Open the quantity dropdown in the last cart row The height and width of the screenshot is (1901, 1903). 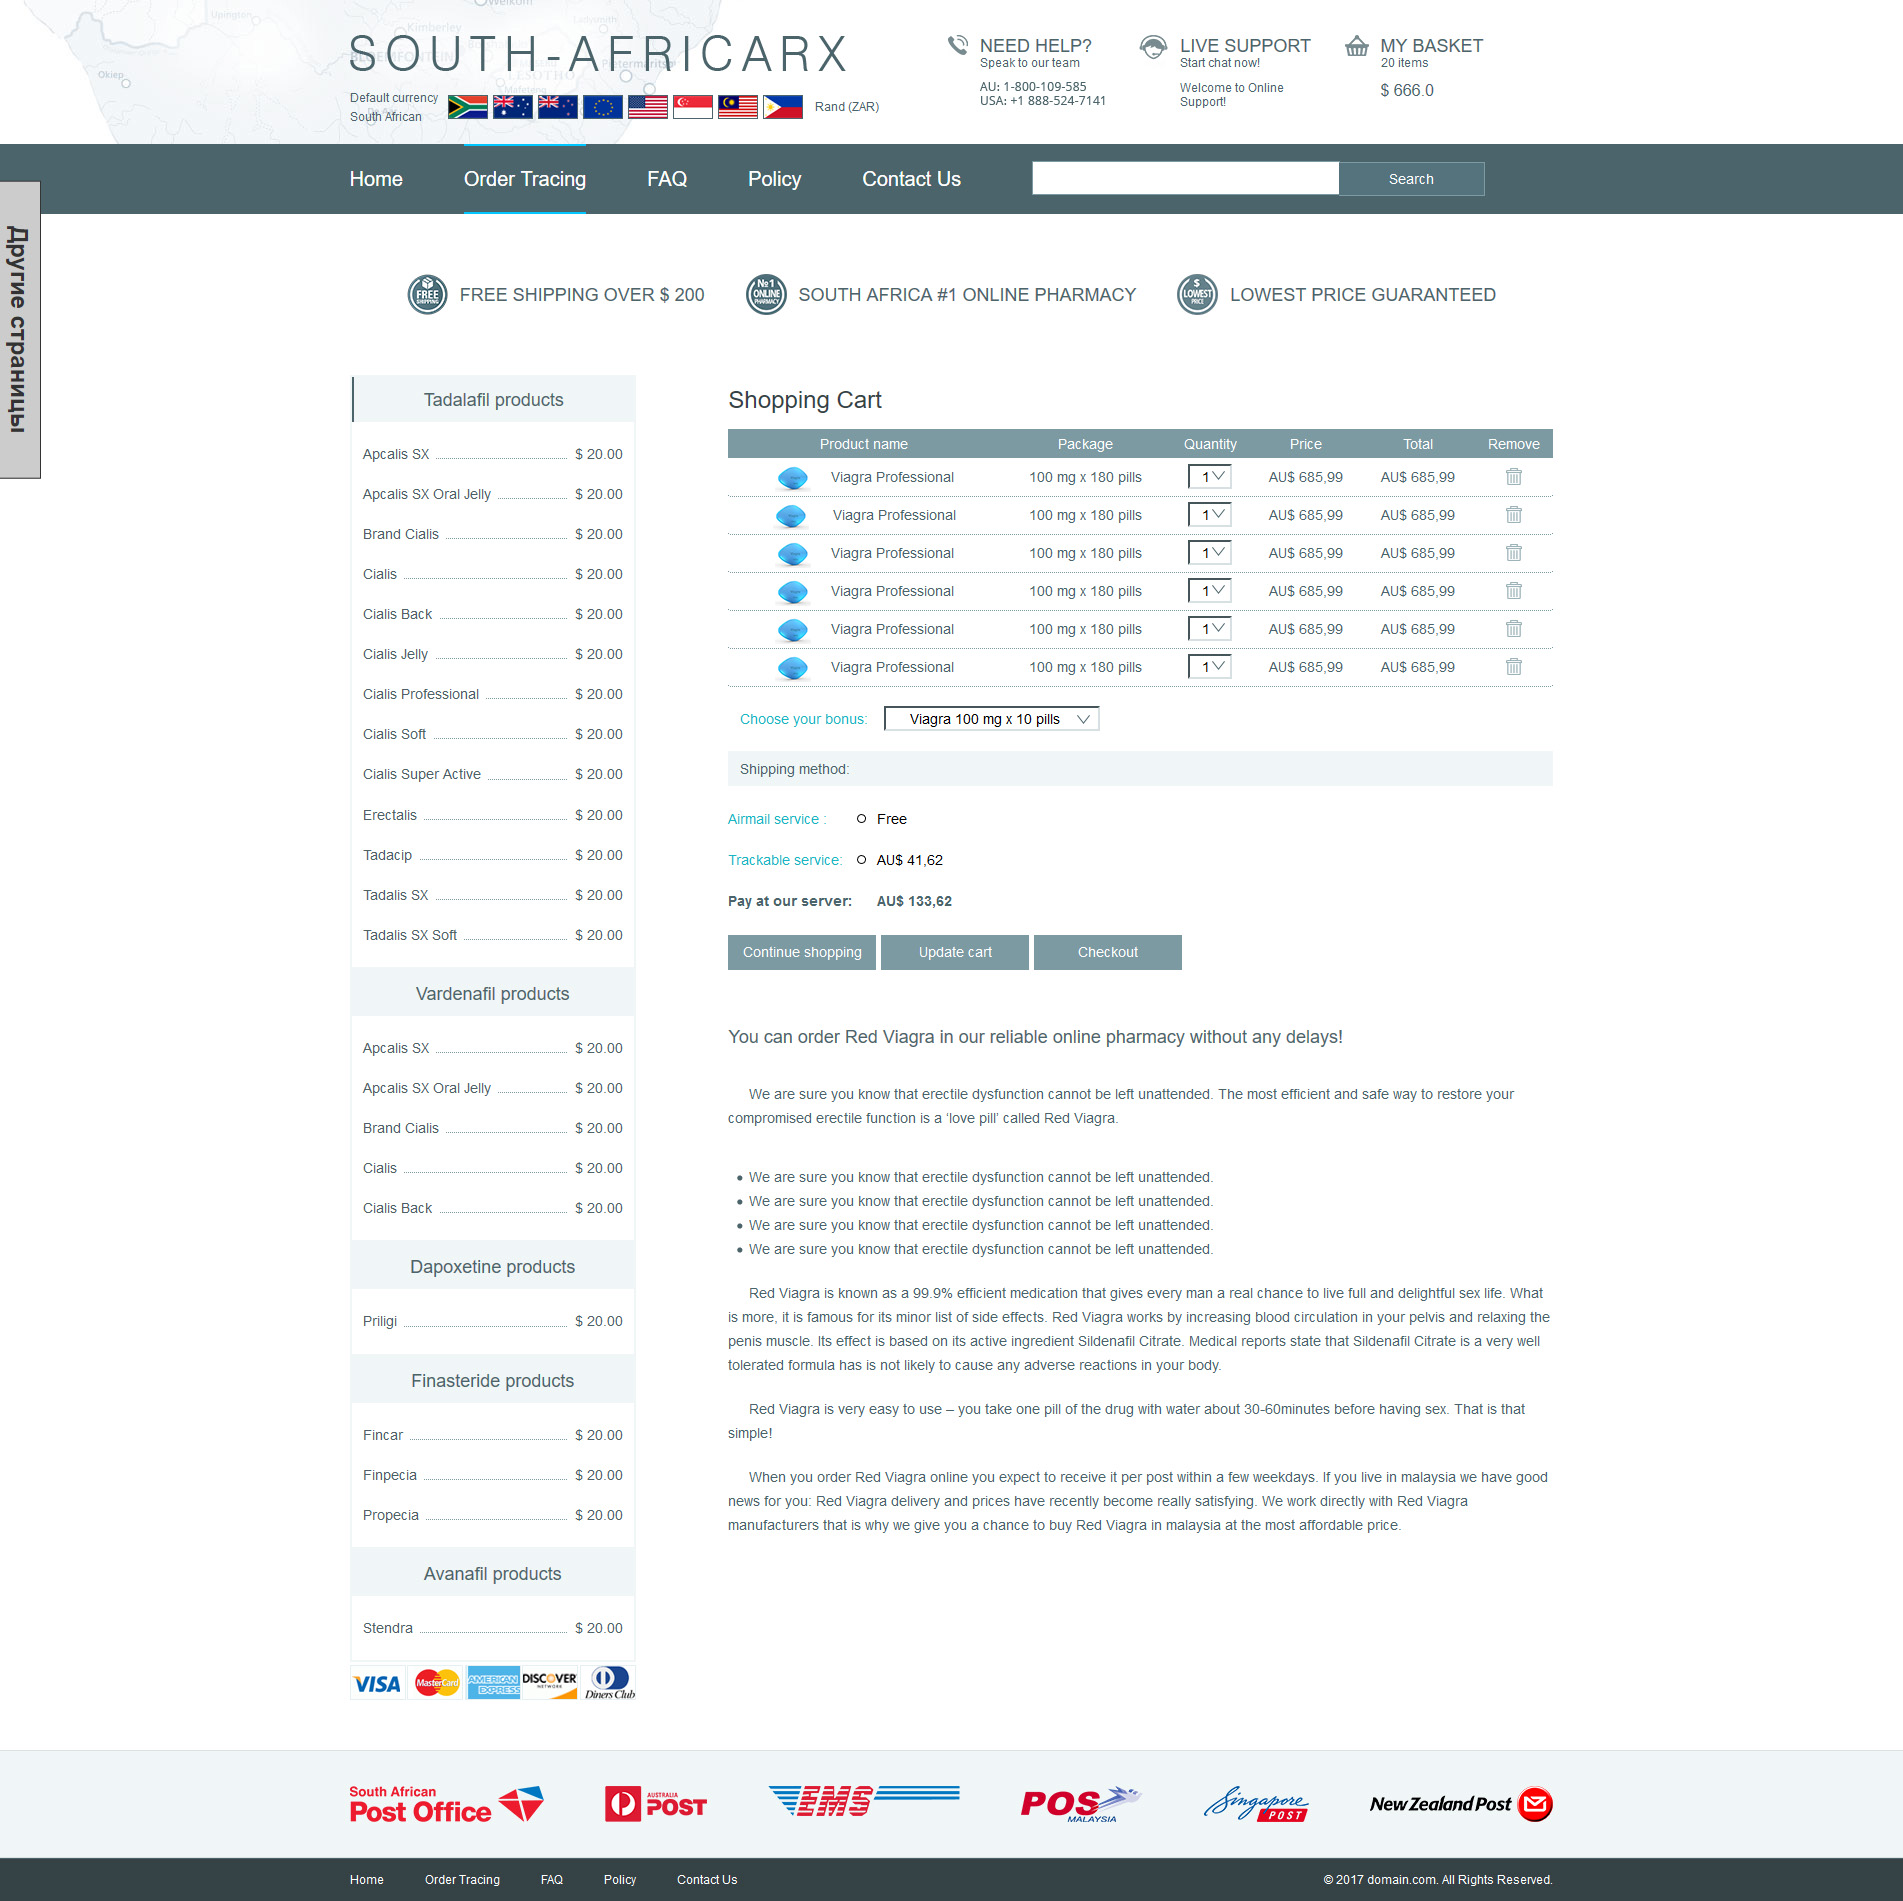pos(1209,667)
